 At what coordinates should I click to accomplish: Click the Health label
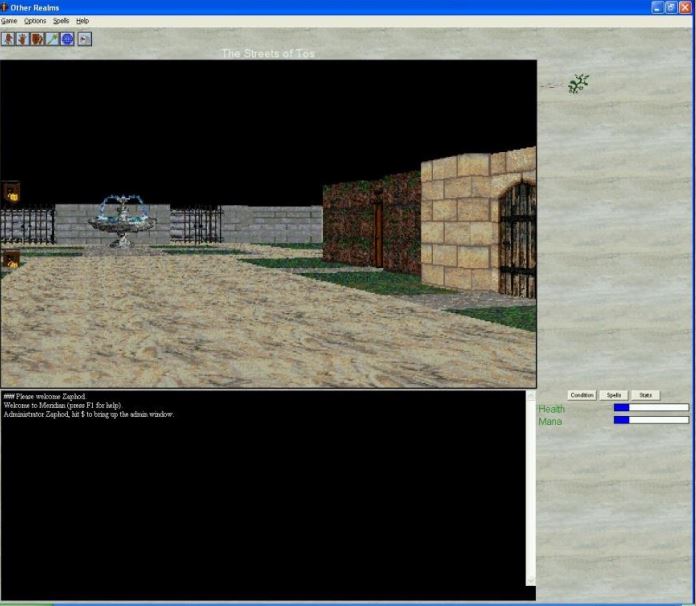click(551, 409)
